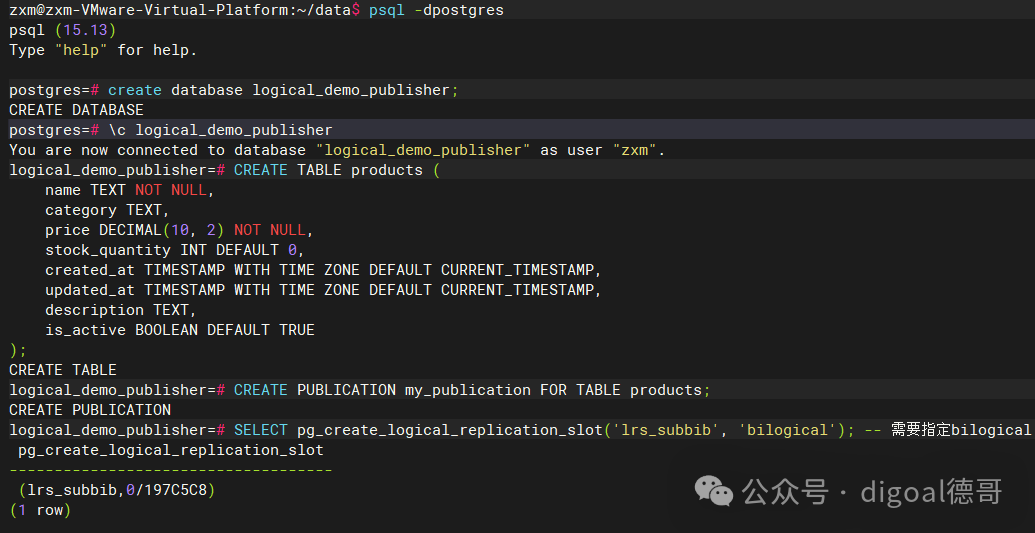Click the 'name TEXT NOT NULL,' line
Screen dimensions: 1035x533
tap(130, 190)
